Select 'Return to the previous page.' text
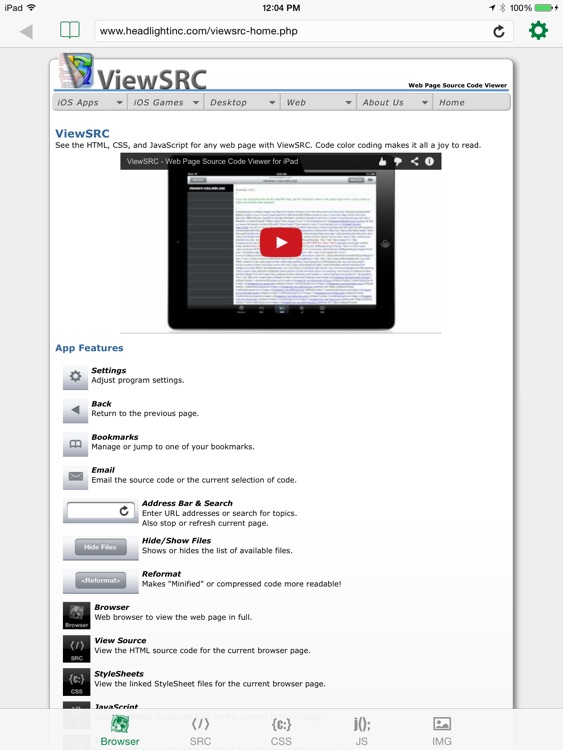563x750 pixels. coord(145,413)
